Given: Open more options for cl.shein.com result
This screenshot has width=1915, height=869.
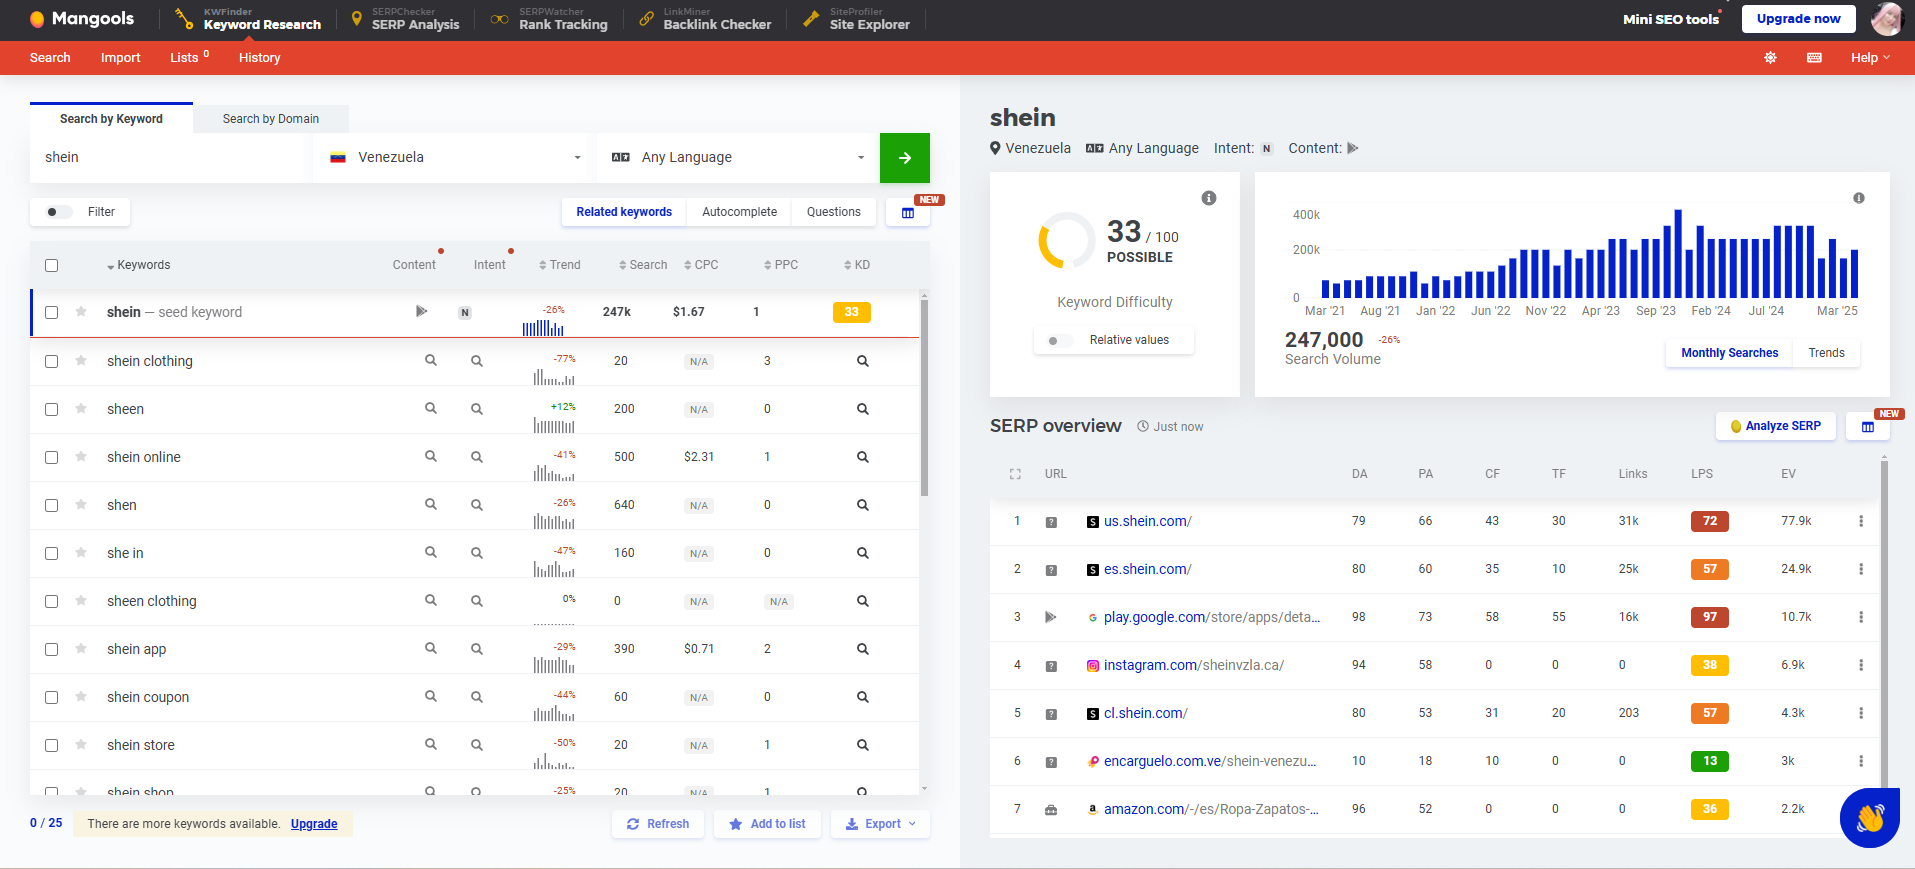Looking at the screenshot, I should pyautogui.click(x=1861, y=713).
